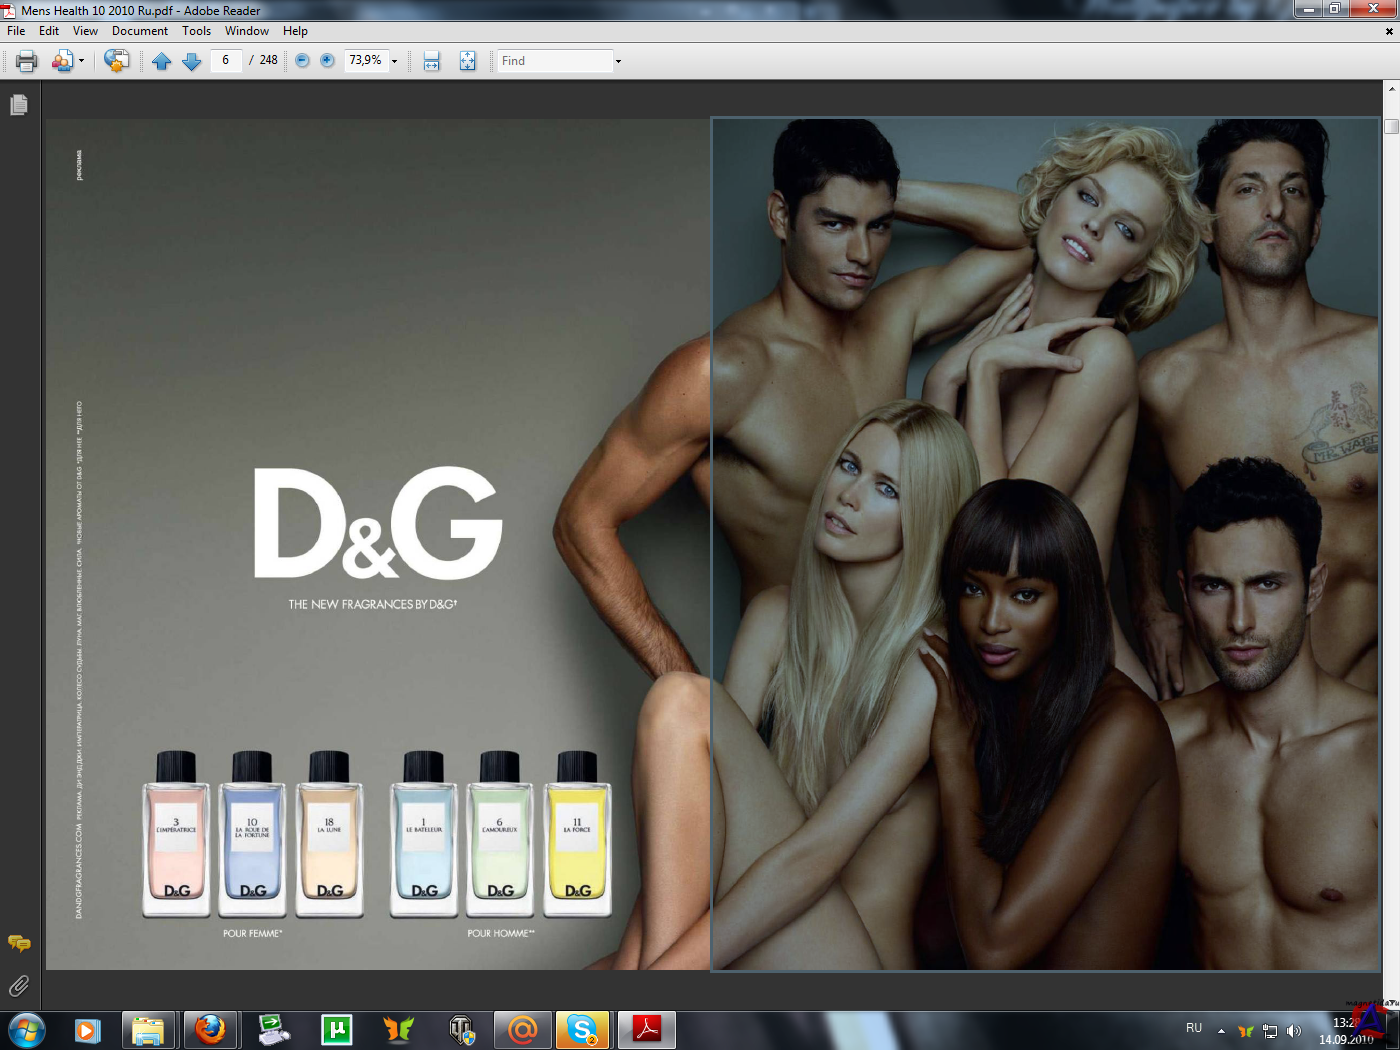Click the Print icon in toolbar
This screenshot has height=1050, width=1400.
click(27, 61)
